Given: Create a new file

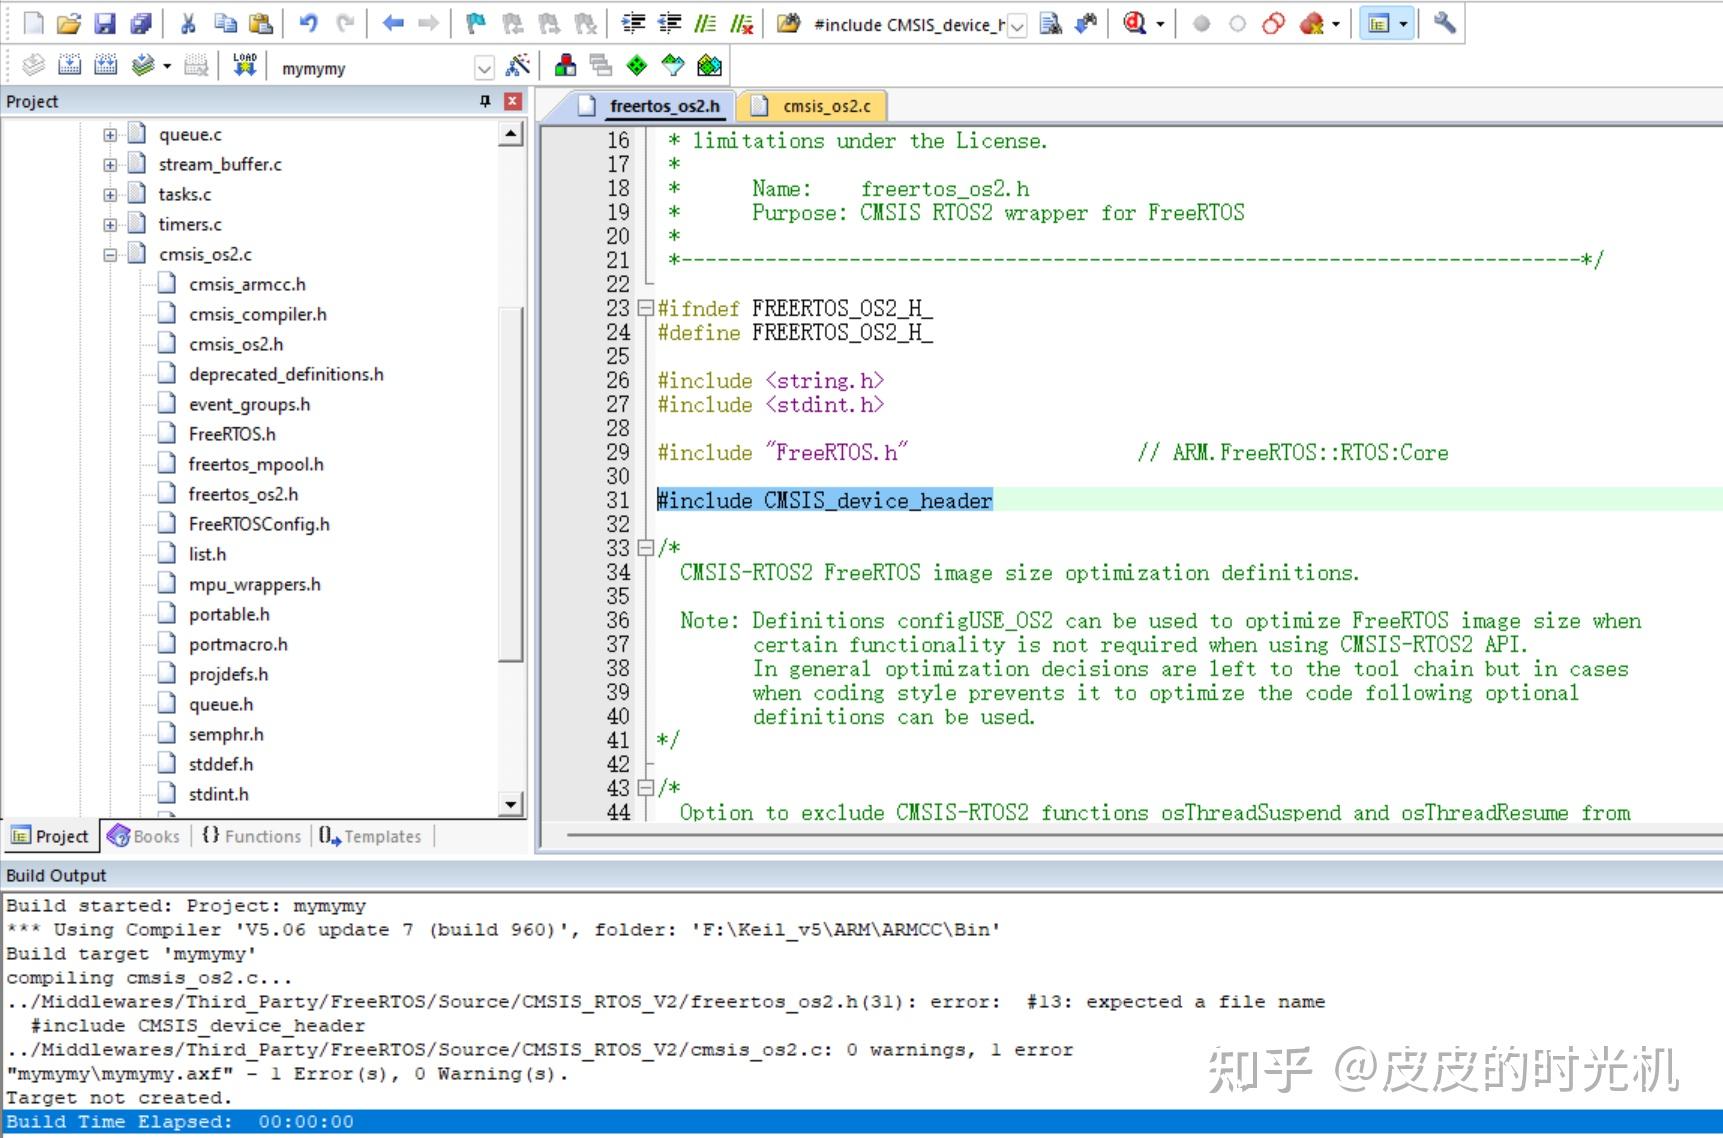Looking at the screenshot, I should (x=33, y=24).
